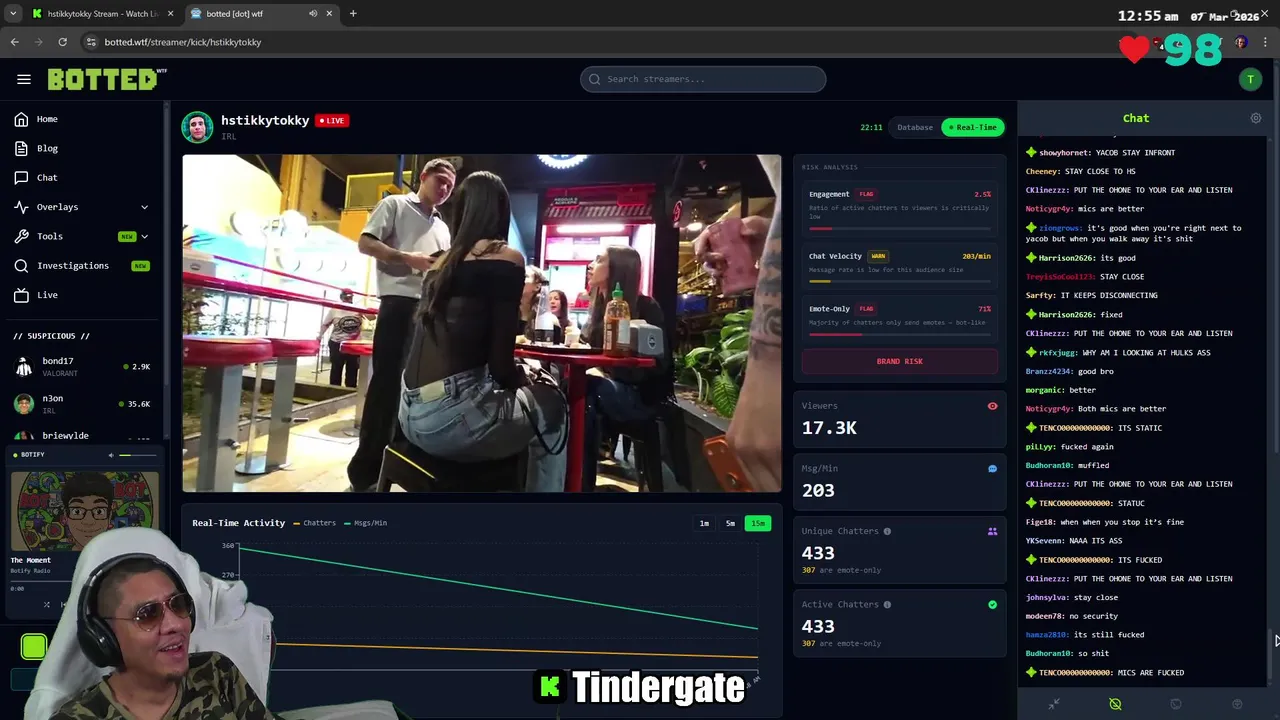Viewport: 1280px width, 720px height.
Task: Click the n3on avatar thumbnail
Action: [x=24, y=404]
